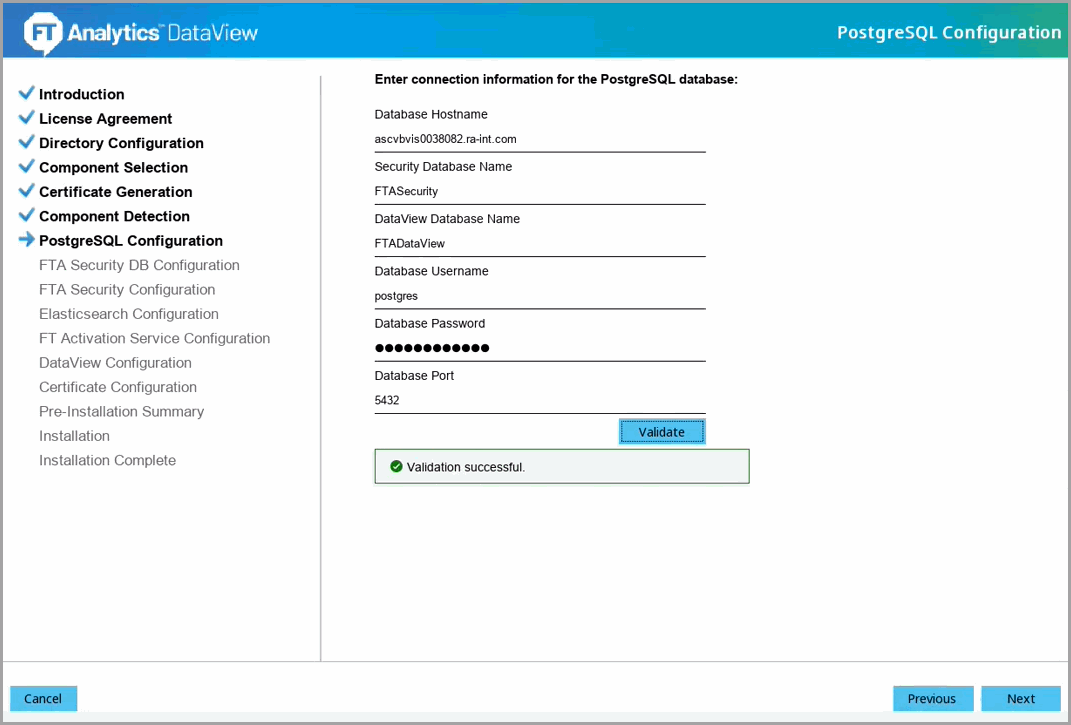Click the checkmark beside Component Detection
The width and height of the screenshot is (1071, 725).
click(27, 215)
